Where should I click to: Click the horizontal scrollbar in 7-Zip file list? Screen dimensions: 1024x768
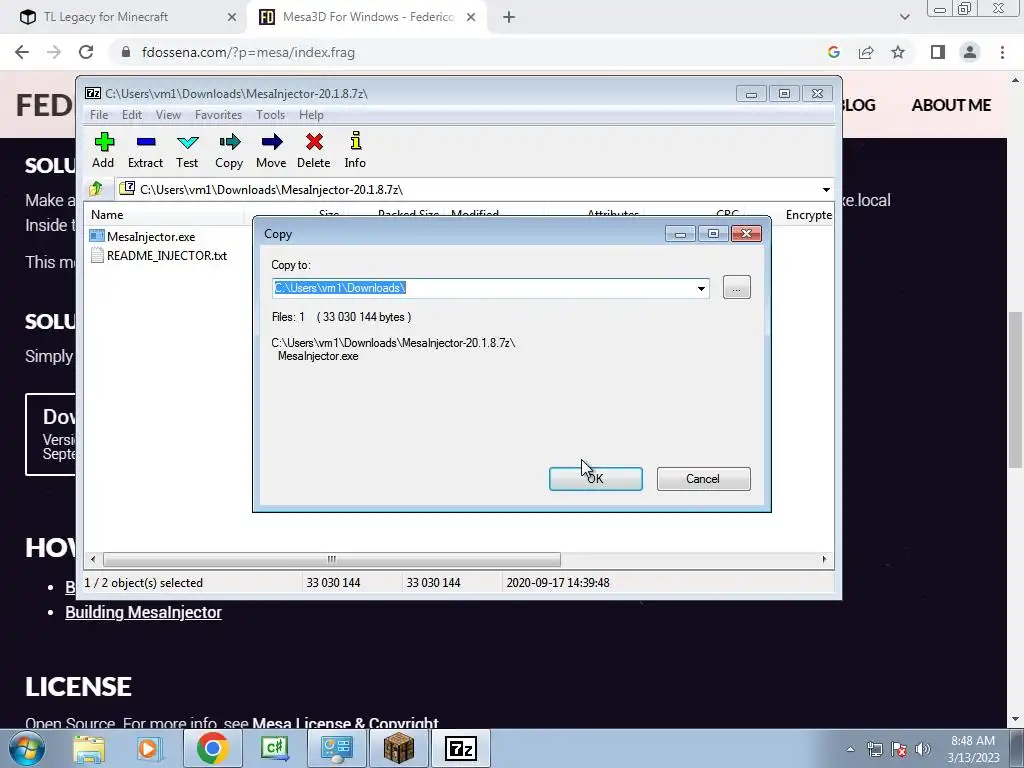(332, 559)
